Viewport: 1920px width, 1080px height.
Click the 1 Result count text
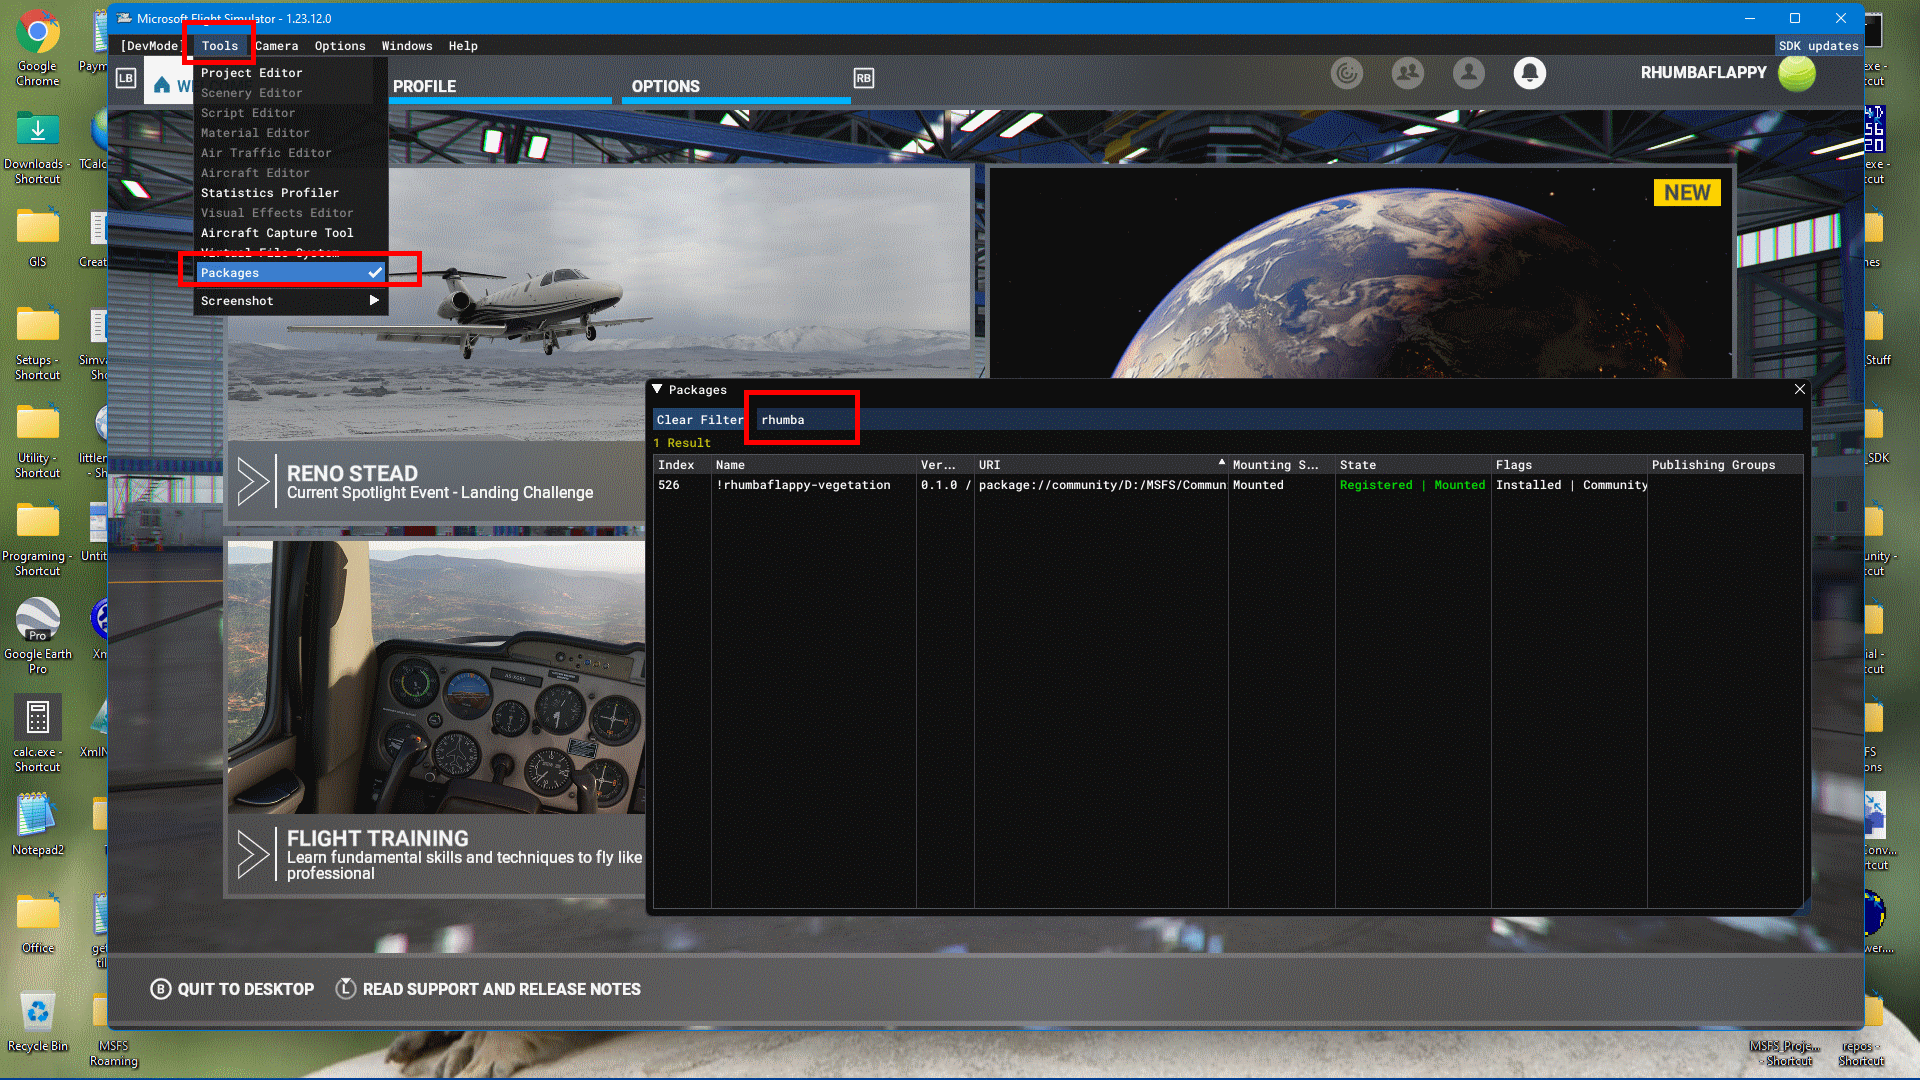(682, 443)
